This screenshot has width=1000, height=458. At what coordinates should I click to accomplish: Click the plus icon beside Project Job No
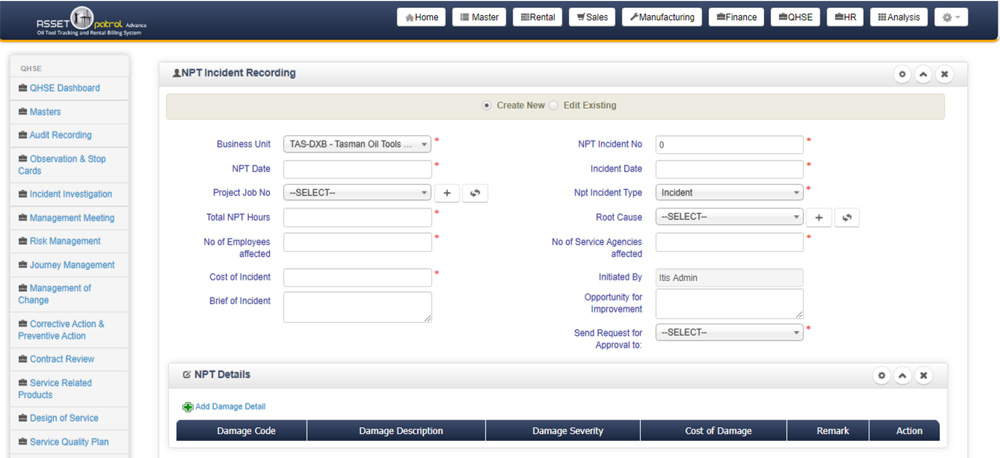[447, 193]
